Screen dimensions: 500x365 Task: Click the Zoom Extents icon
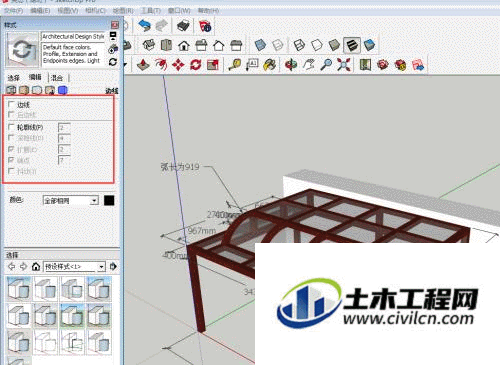343,64
